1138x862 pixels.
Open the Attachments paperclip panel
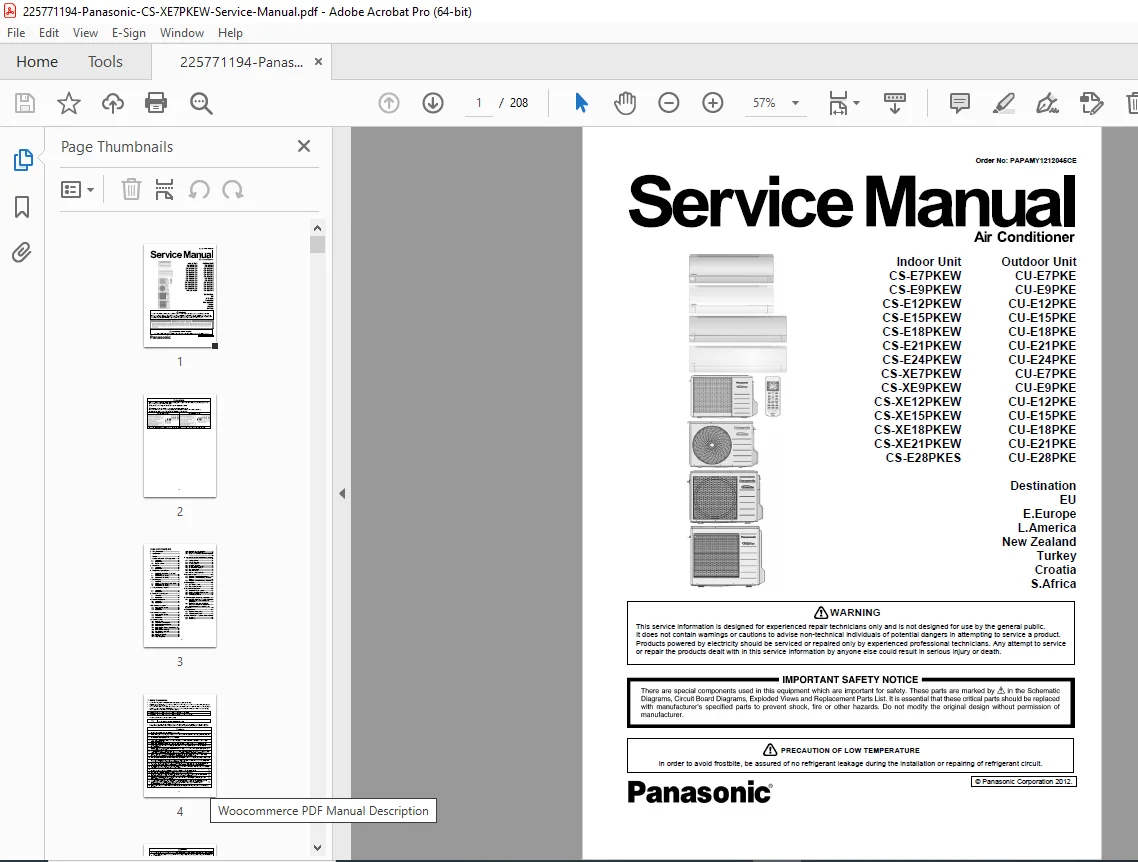pyautogui.click(x=22, y=253)
